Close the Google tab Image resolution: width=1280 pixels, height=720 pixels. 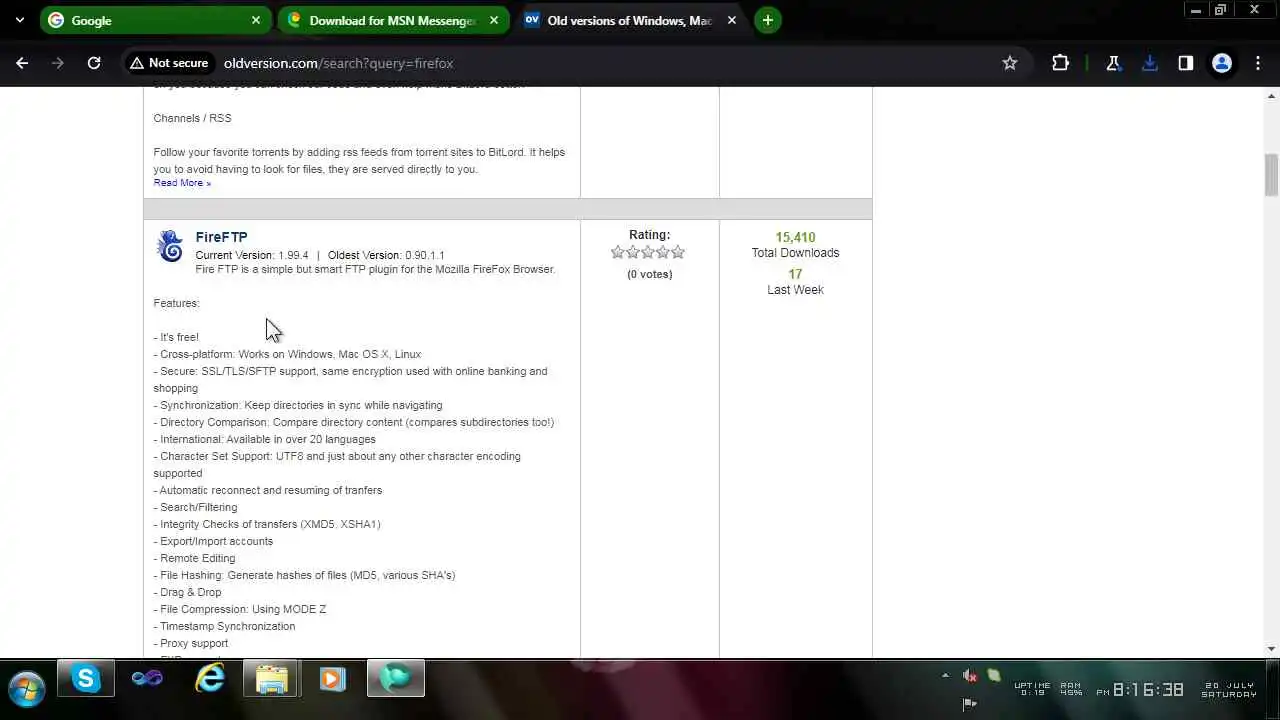point(256,20)
